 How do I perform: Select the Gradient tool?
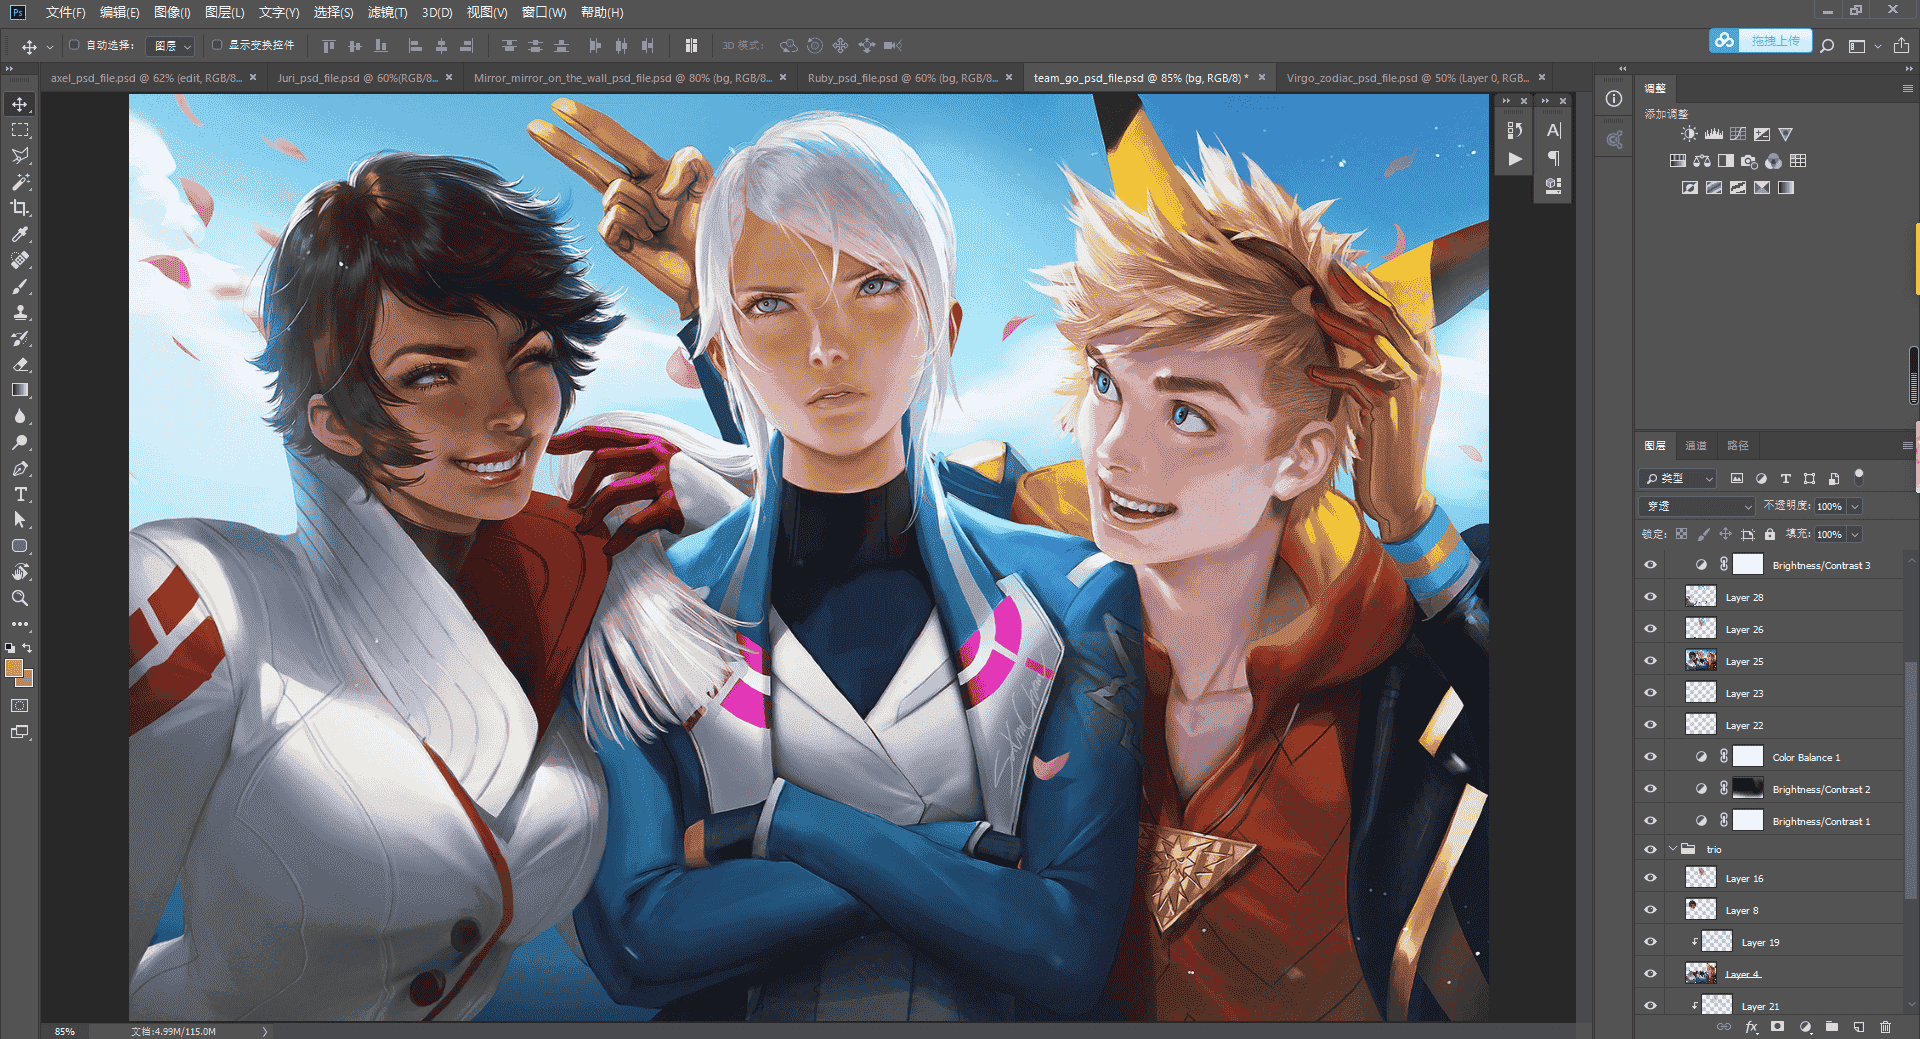click(x=20, y=390)
